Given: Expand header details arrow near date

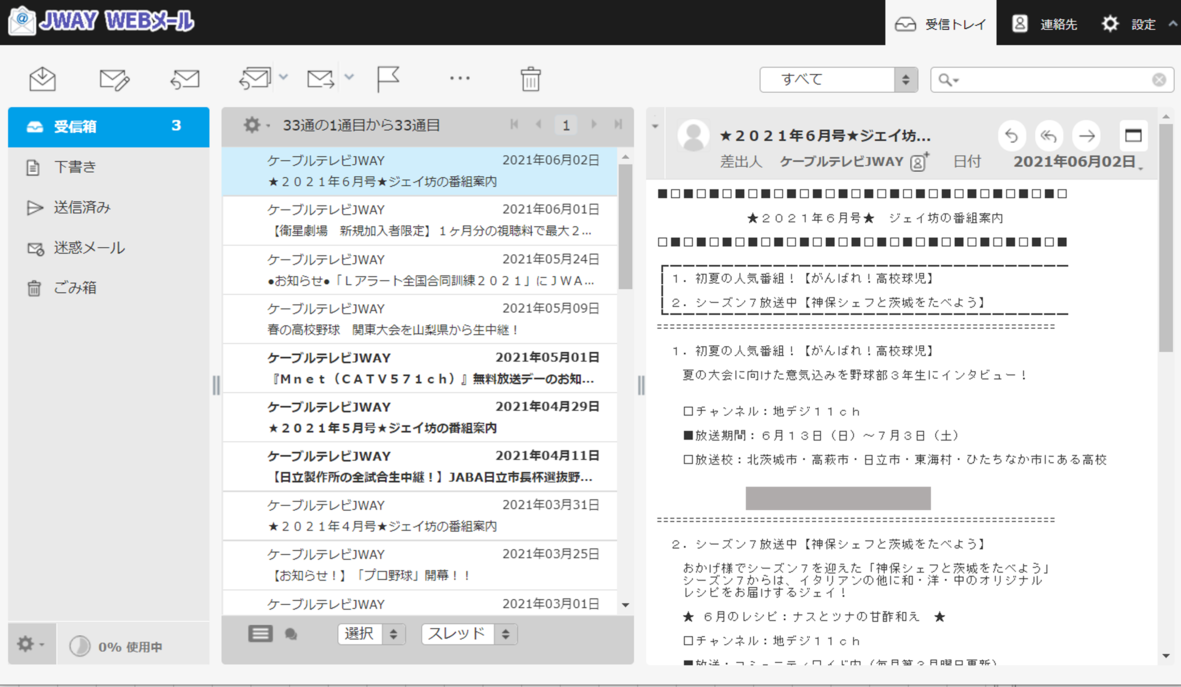Looking at the screenshot, I should 1141,168.
